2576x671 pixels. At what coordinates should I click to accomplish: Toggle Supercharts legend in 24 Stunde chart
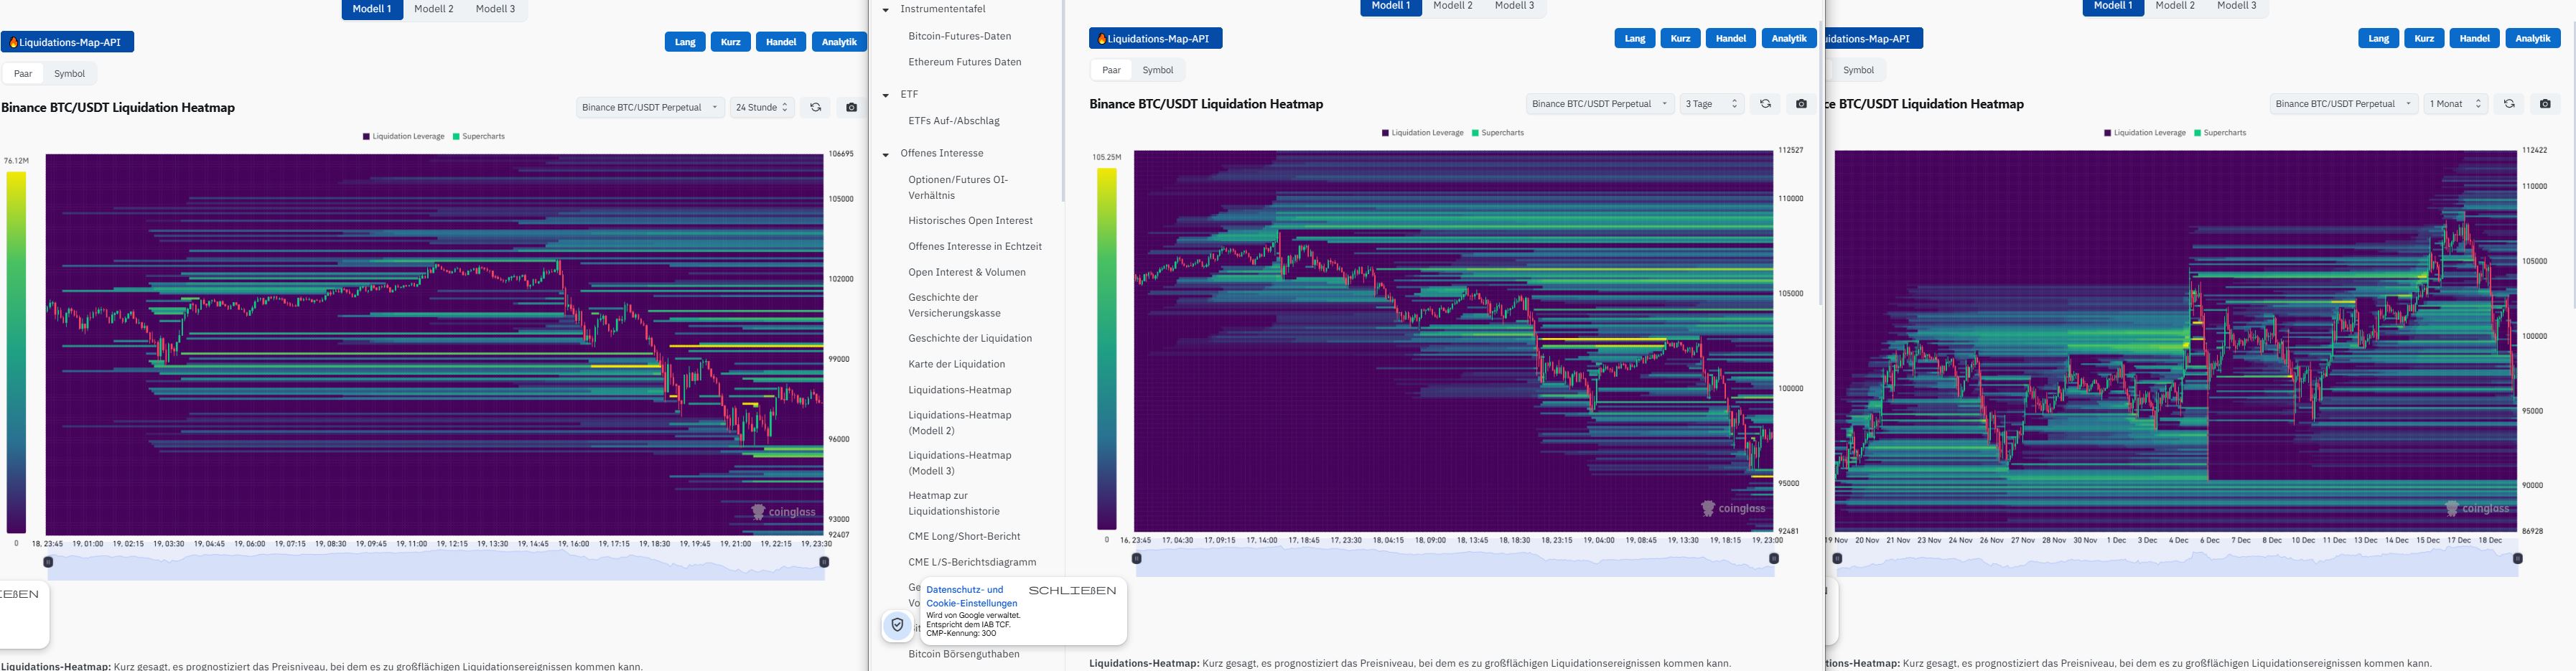[x=479, y=136]
